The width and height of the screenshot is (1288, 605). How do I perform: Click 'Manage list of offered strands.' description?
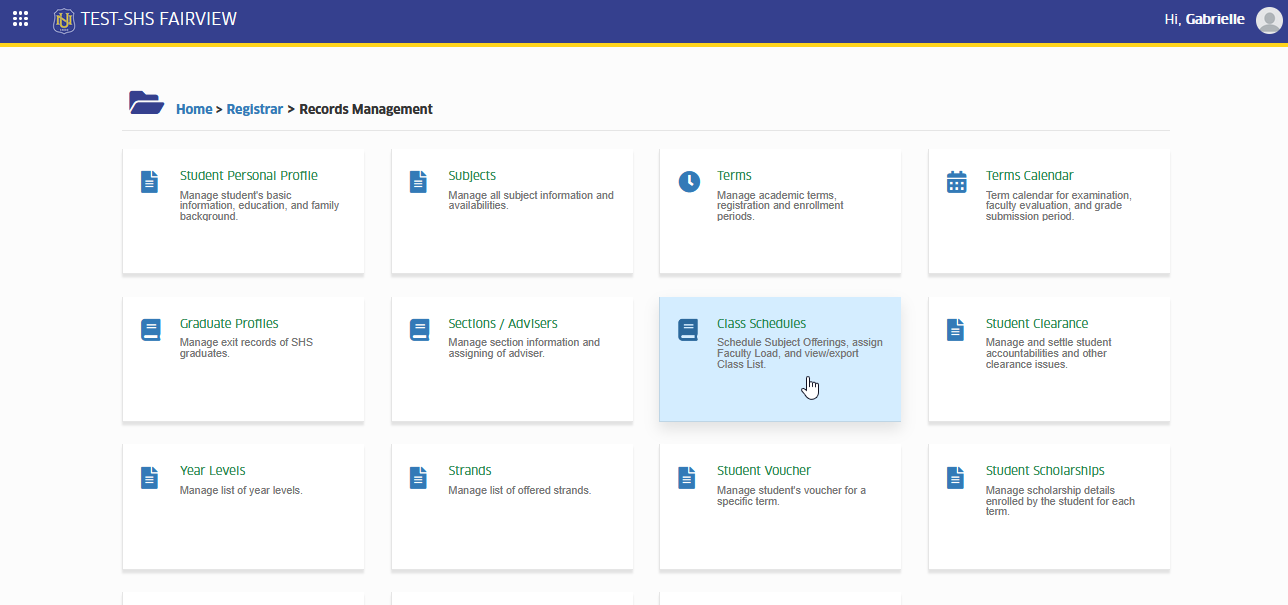[520, 491]
